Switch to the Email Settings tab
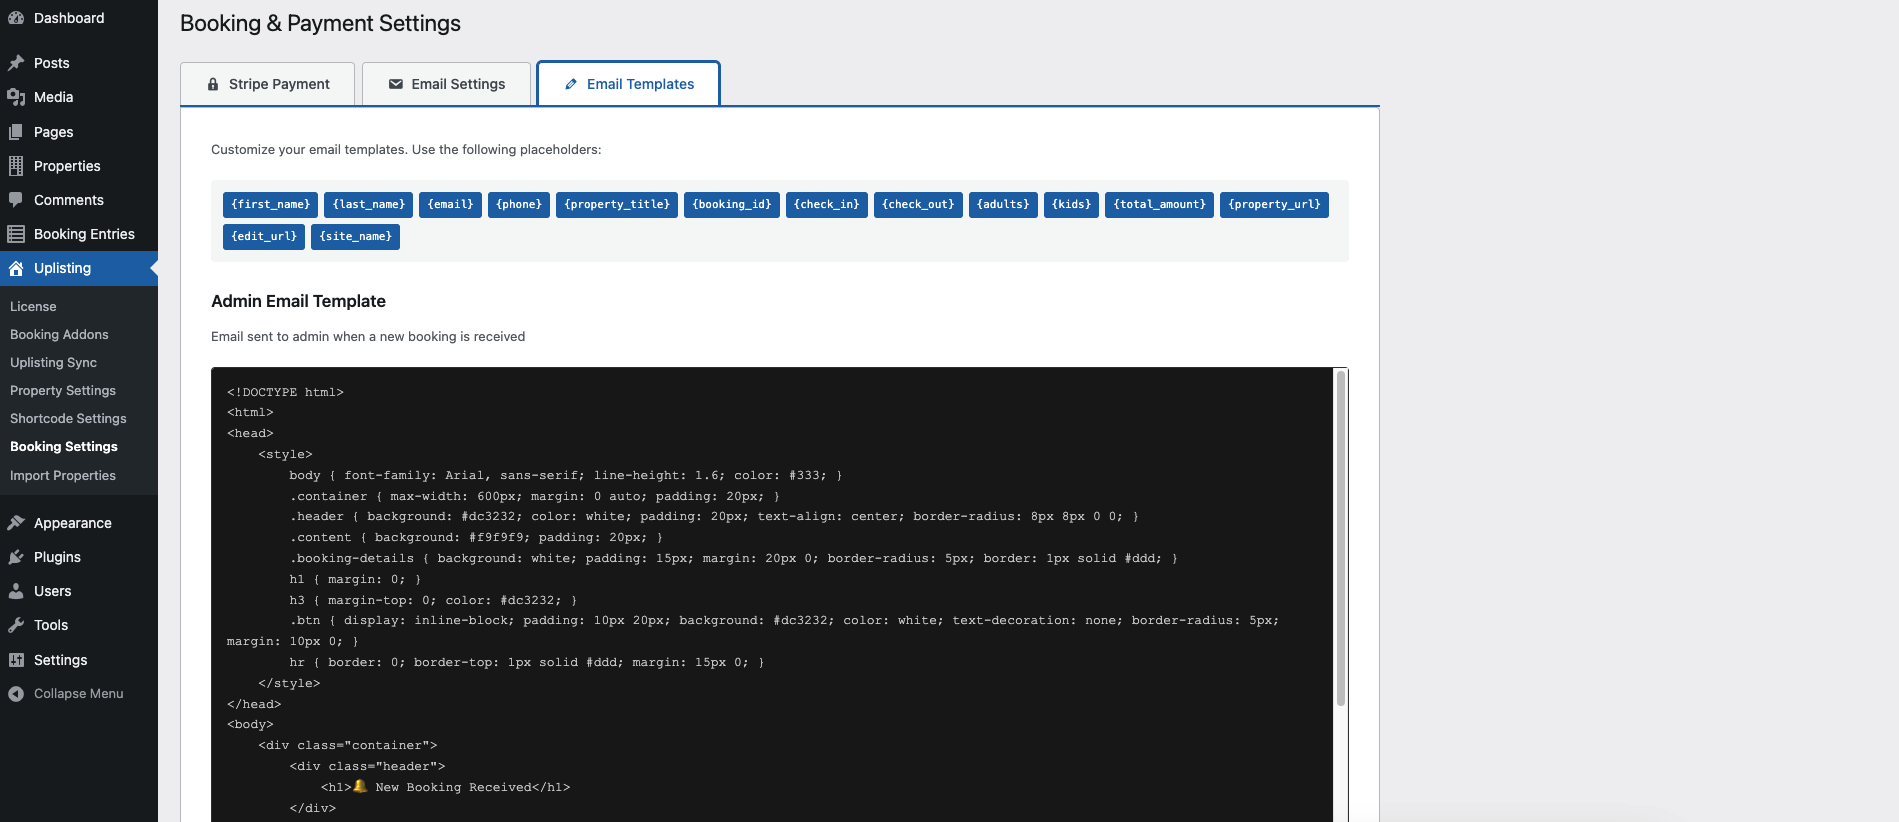 pos(446,84)
